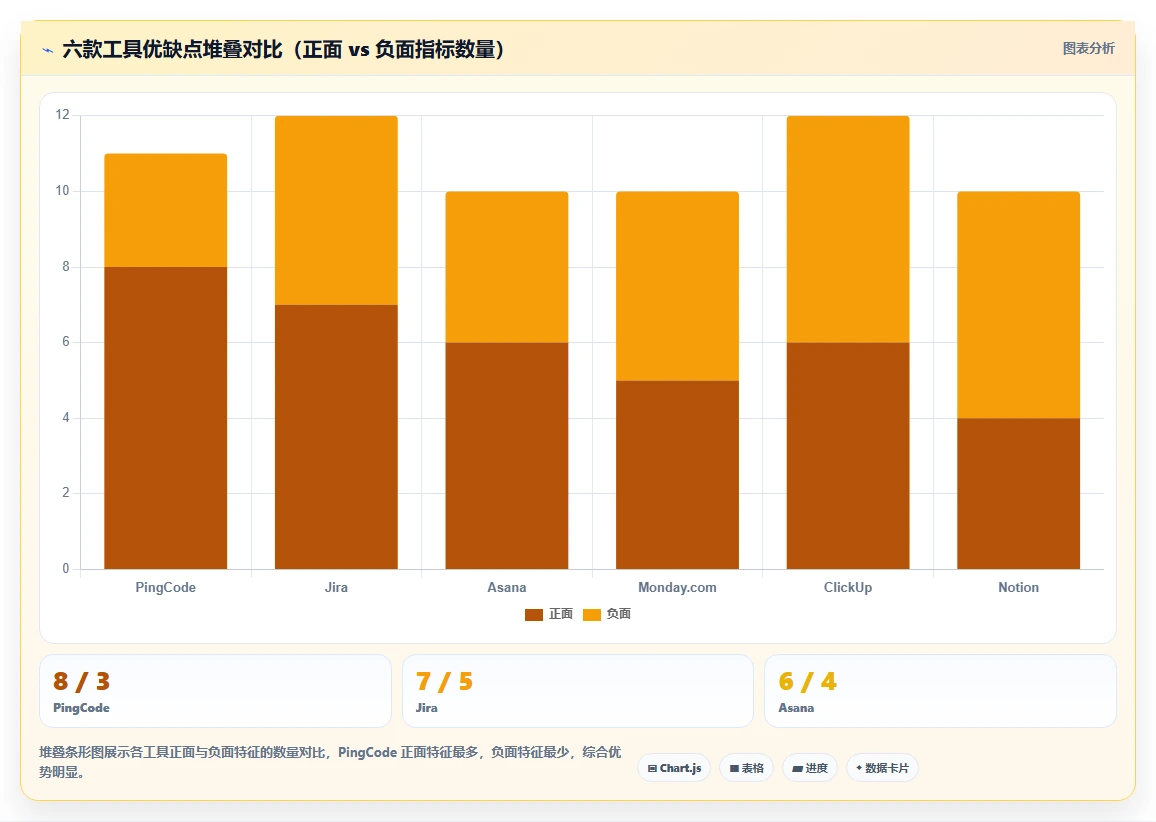This screenshot has width=1156, height=822.
Task: Open the 6 / 4 Asana data card
Action: [x=941, y=691]
